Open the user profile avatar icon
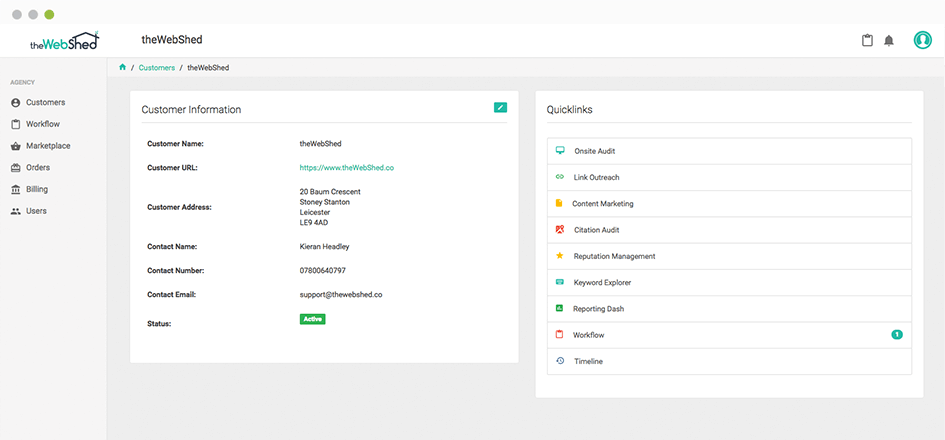 (922, 40)
